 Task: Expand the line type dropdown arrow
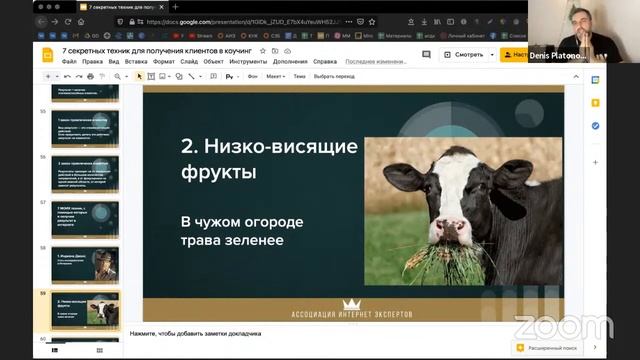coord(200,76)
